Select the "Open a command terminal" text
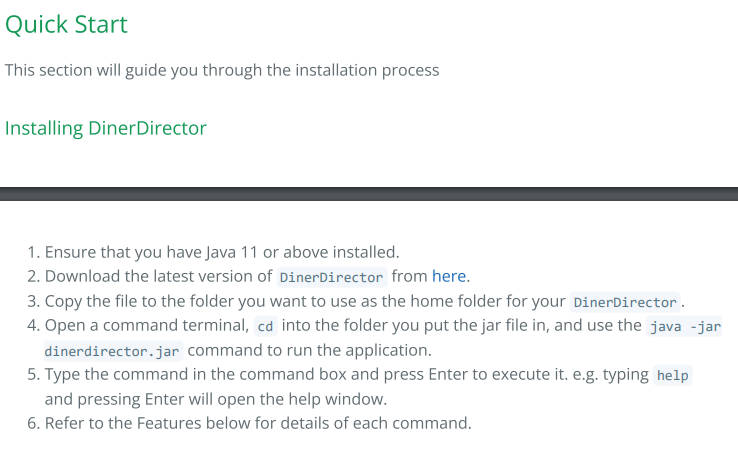 click(x=146, y=325)
